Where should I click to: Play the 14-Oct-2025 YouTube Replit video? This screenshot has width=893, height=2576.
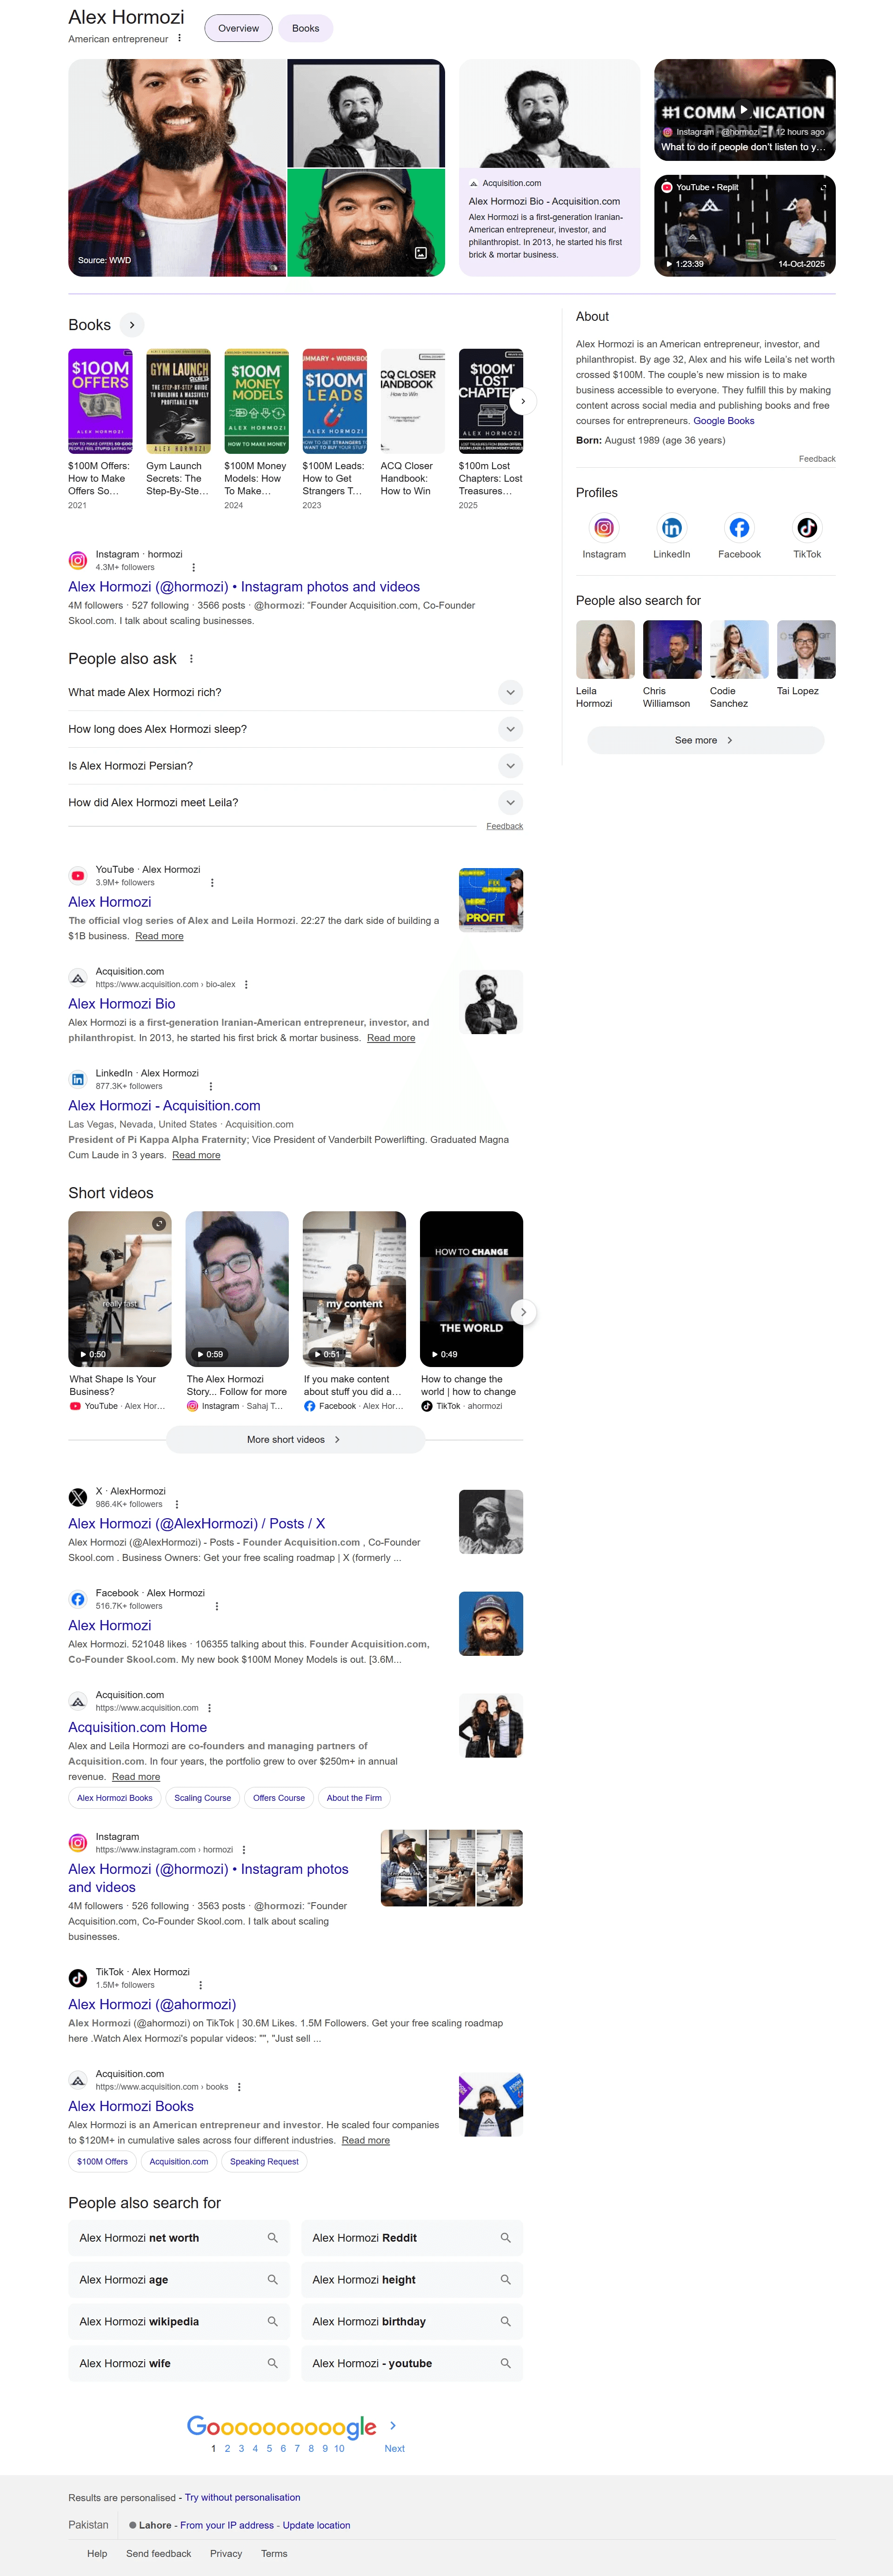coord(744,224)
